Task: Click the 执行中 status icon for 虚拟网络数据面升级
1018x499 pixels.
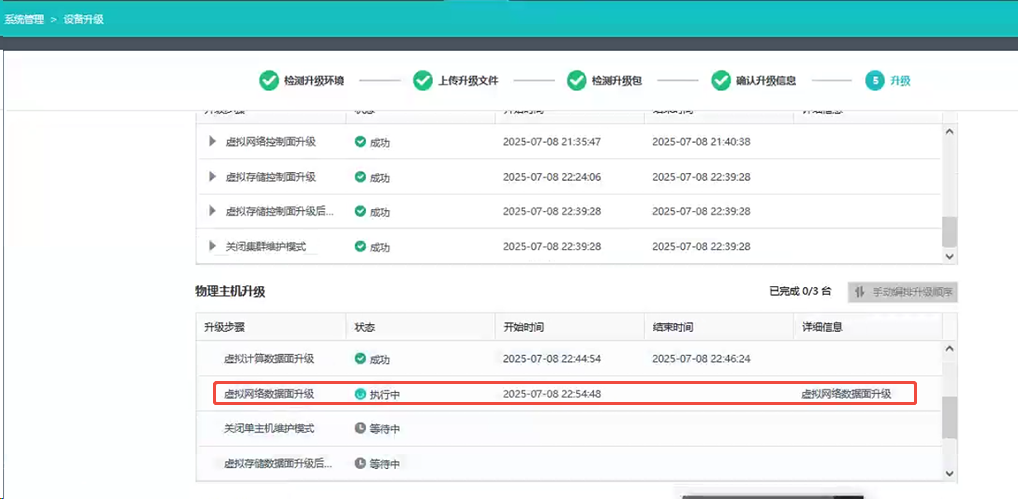Action: pos(360,394)
